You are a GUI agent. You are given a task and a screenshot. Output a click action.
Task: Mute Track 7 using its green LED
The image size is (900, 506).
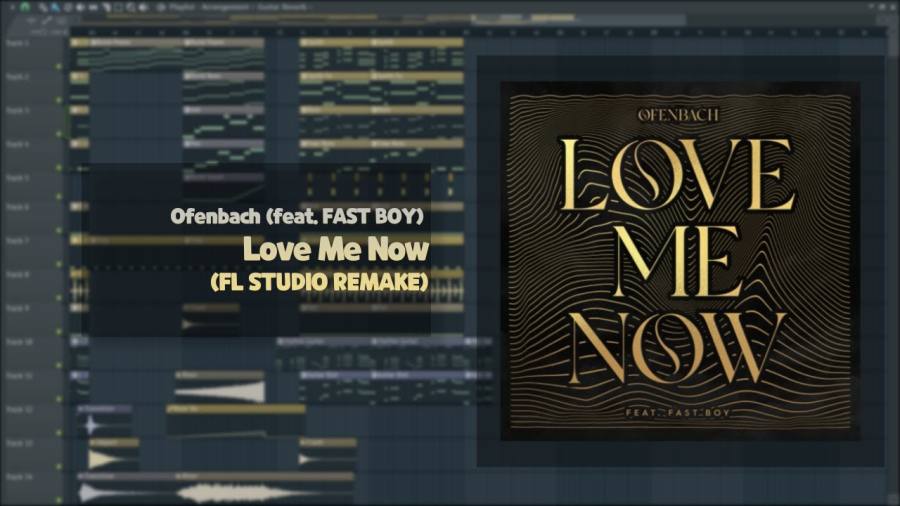[x=59, y=264]
